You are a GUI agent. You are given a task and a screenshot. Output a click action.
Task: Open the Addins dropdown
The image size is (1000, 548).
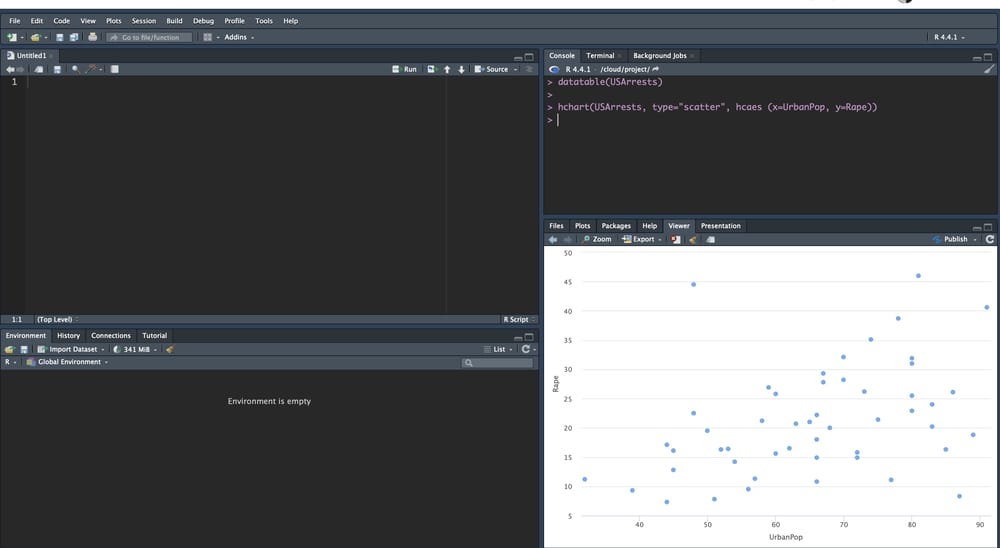click(x=239, y=38)
